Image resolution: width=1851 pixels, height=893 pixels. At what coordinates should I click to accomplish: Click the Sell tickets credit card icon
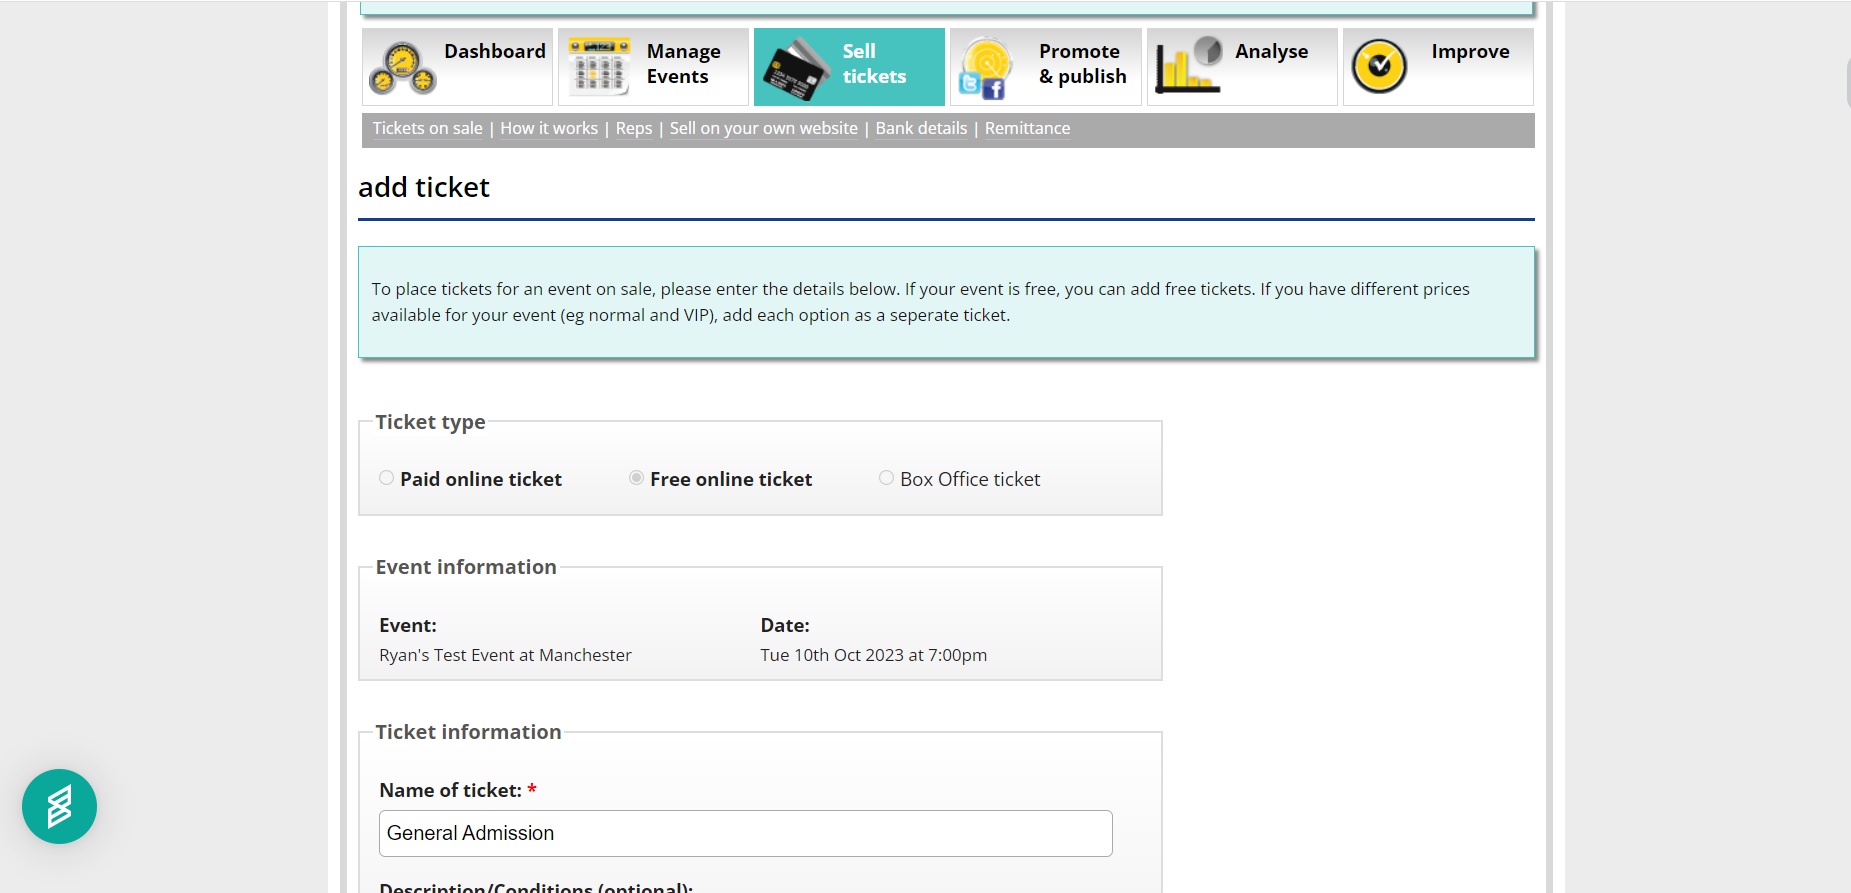click(795, 68)
